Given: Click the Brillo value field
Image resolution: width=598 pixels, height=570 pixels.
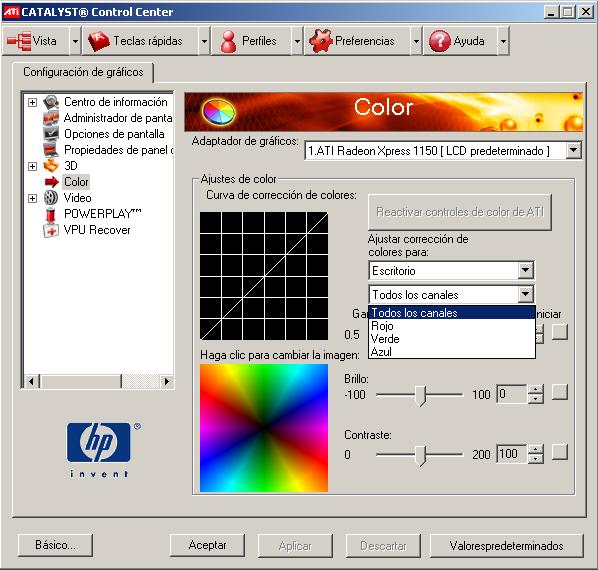Looking at the screenshot, I should point(512,394).
